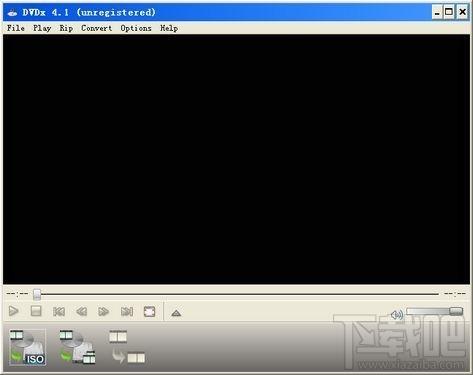Click the rip DVD to video files icon
This screenshot has height=375, width=473.
click(78, 347)
